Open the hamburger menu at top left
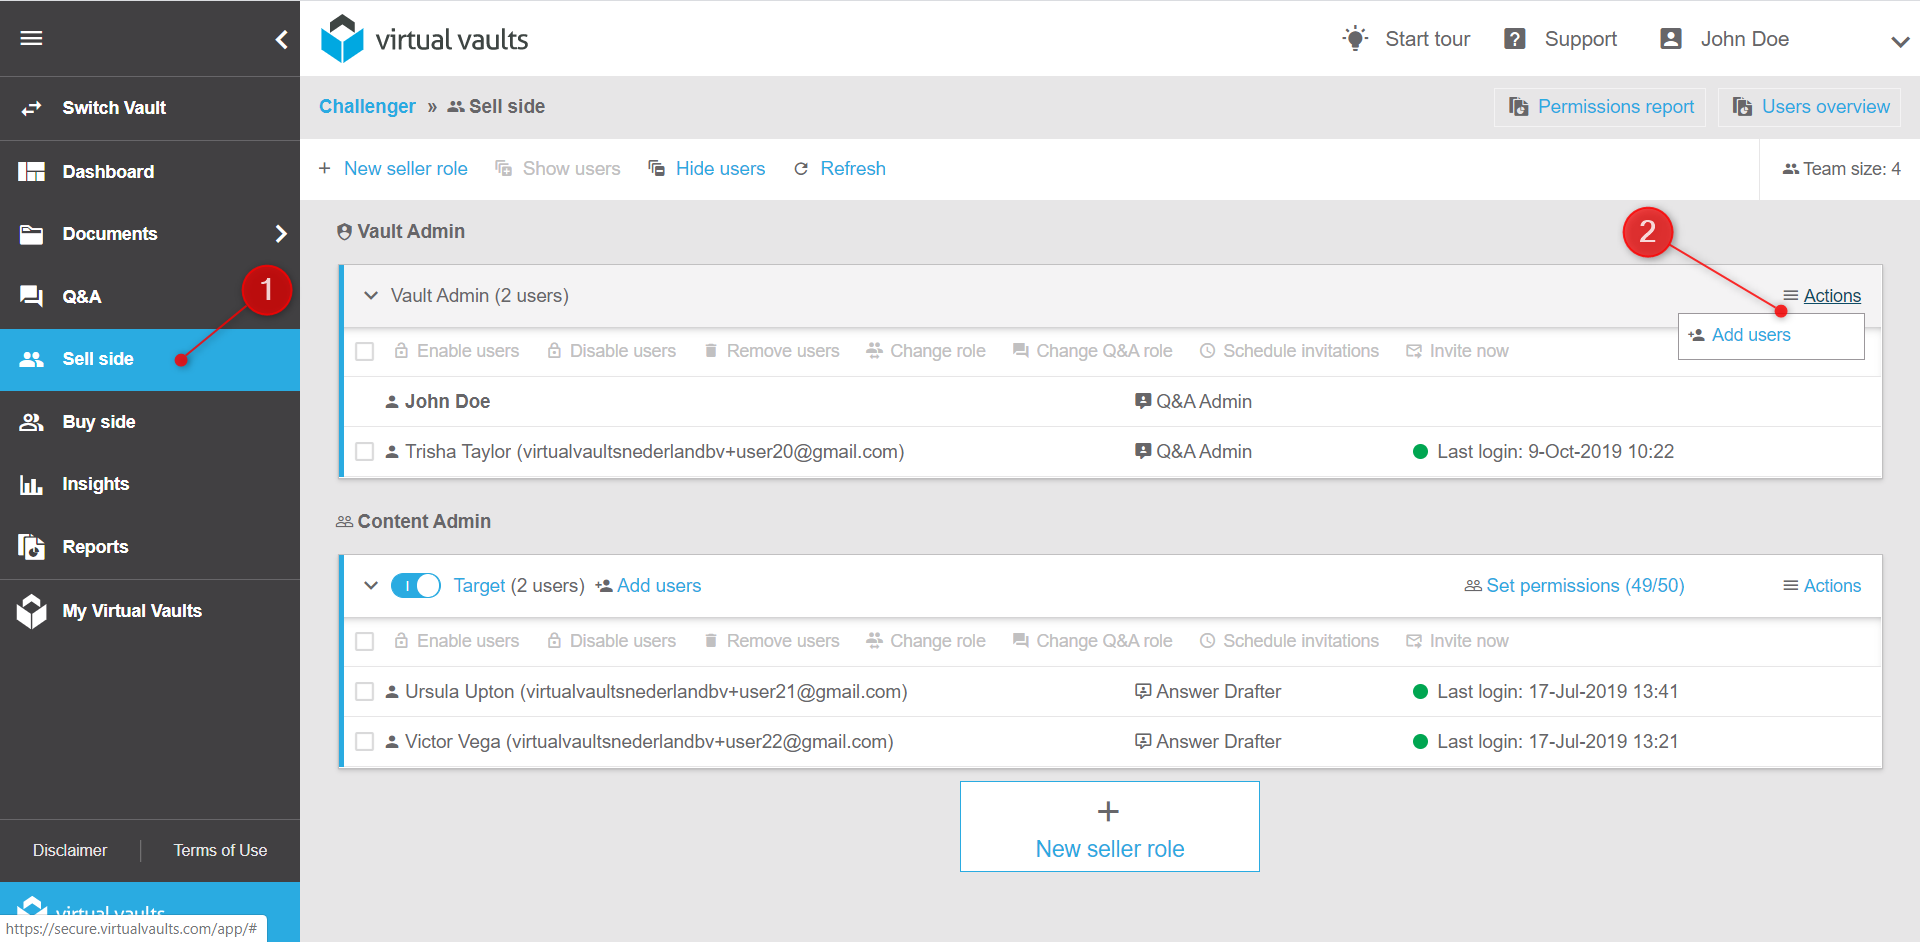The width and height of the screenshot is (1920, 942). click(x=32, y=38)
